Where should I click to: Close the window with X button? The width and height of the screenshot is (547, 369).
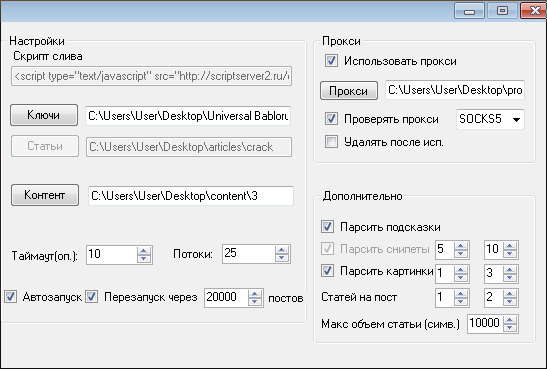coord(533,10)
